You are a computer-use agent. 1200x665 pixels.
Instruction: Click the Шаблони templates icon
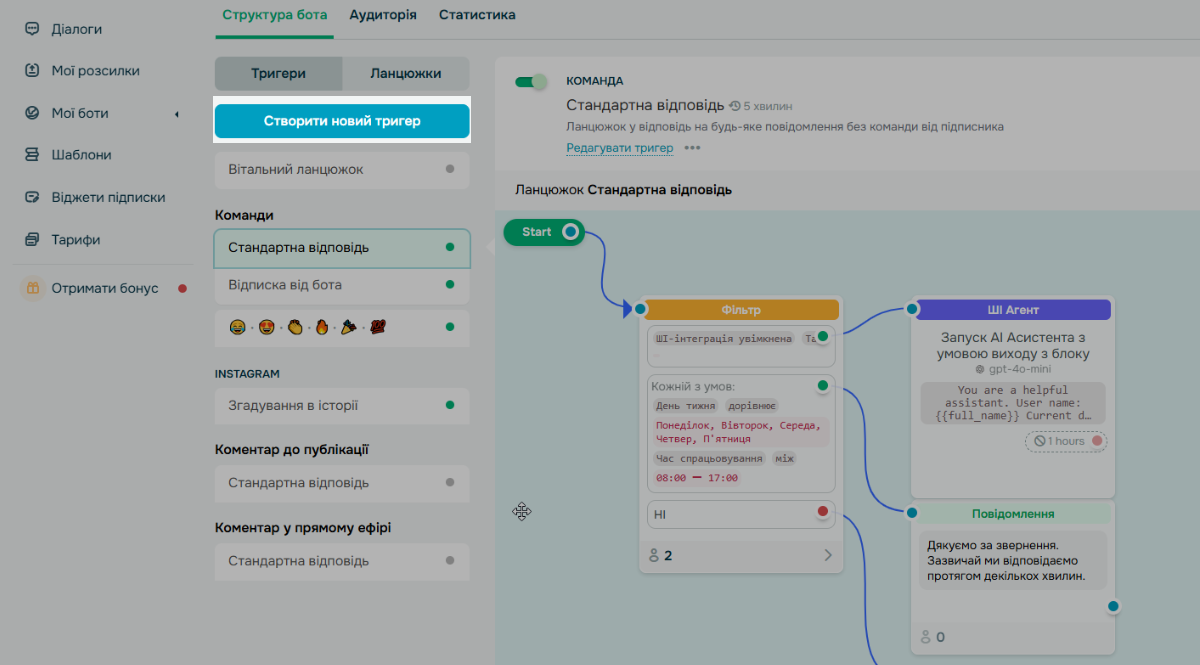(x=31, y=154)
